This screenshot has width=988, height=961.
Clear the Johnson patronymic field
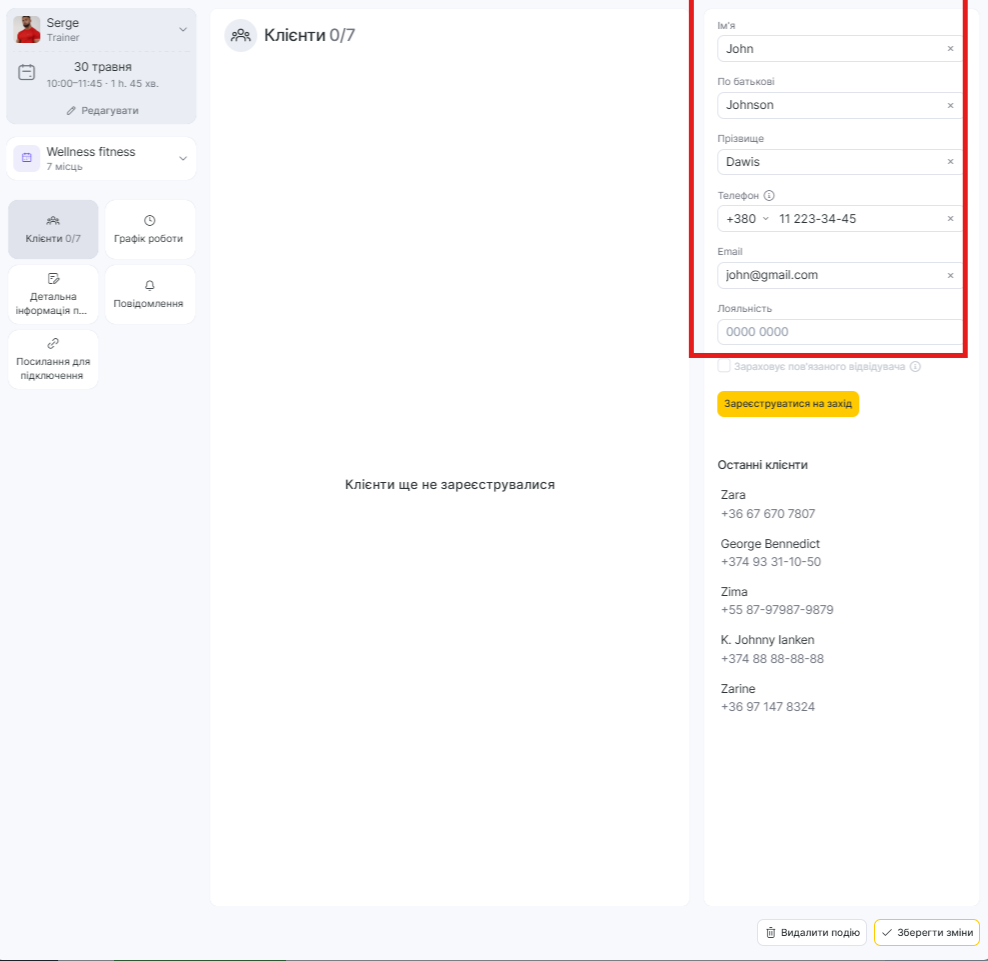click(950, 105)
